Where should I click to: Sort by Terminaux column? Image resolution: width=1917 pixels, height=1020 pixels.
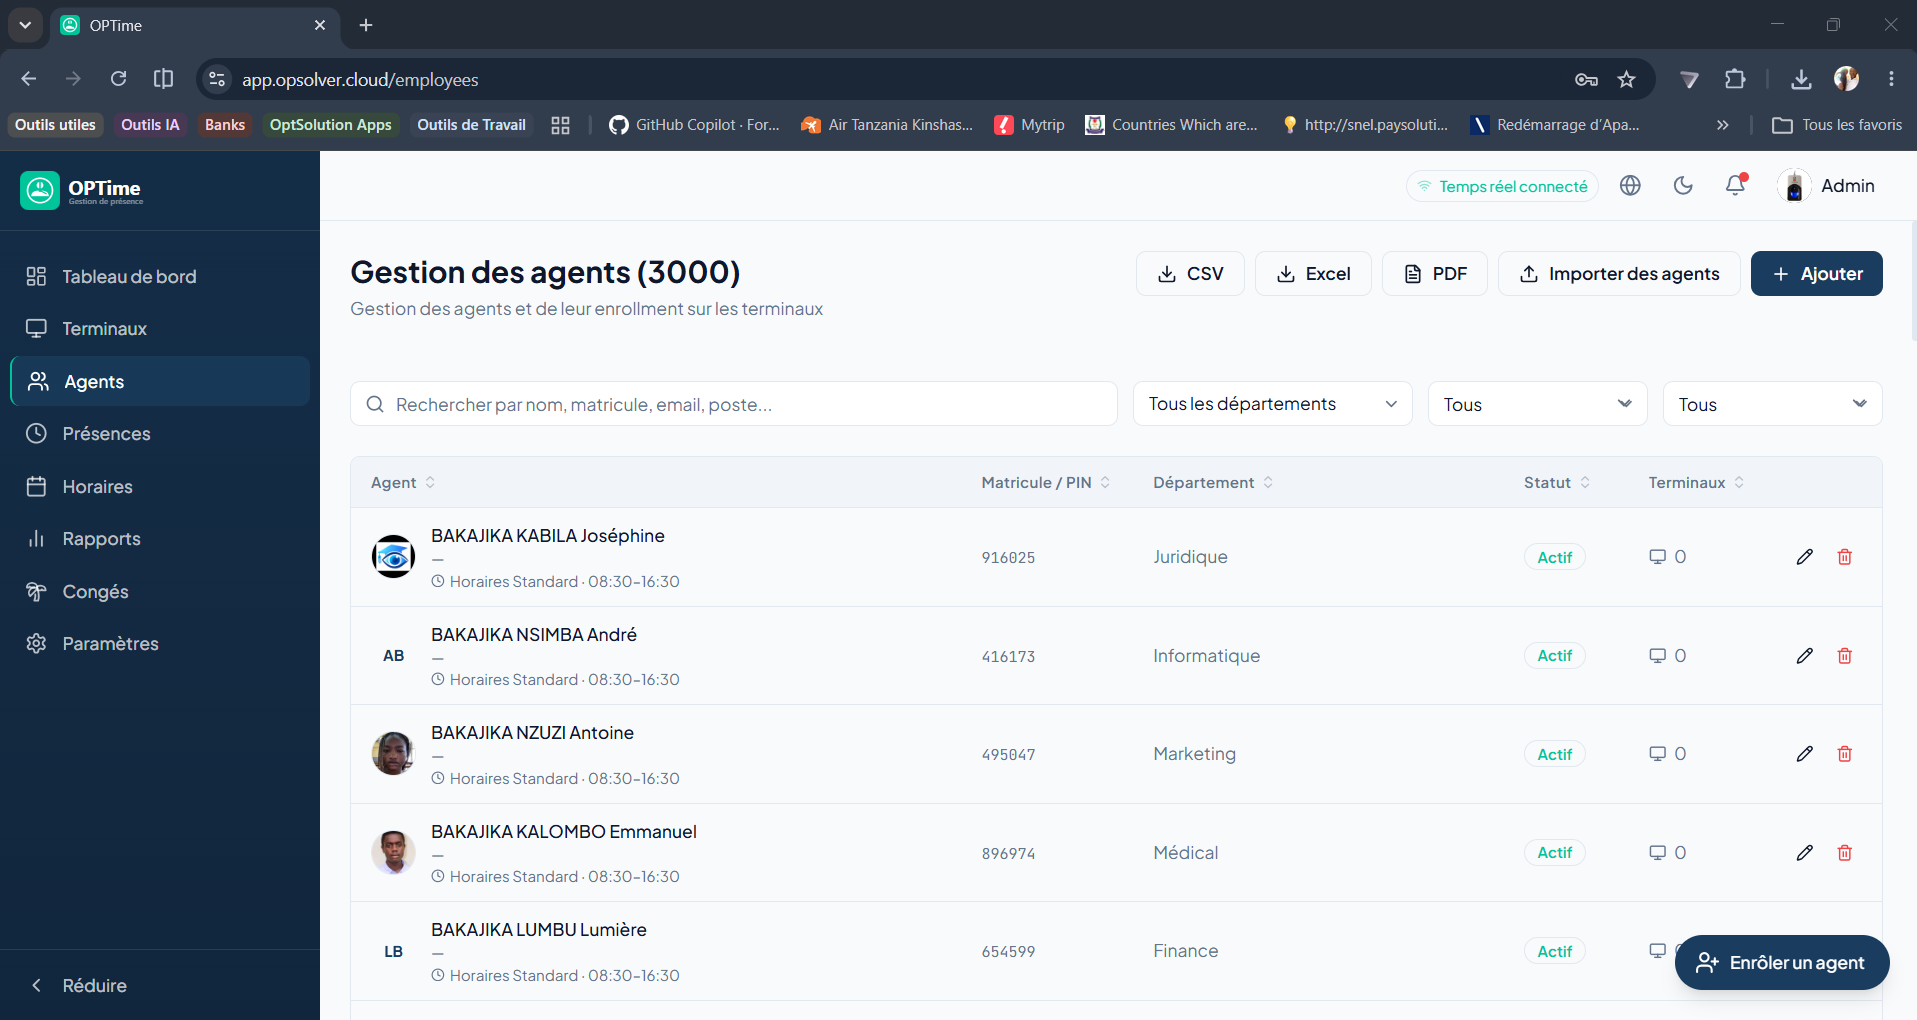pyautogui.click(x=1697, y=483)
